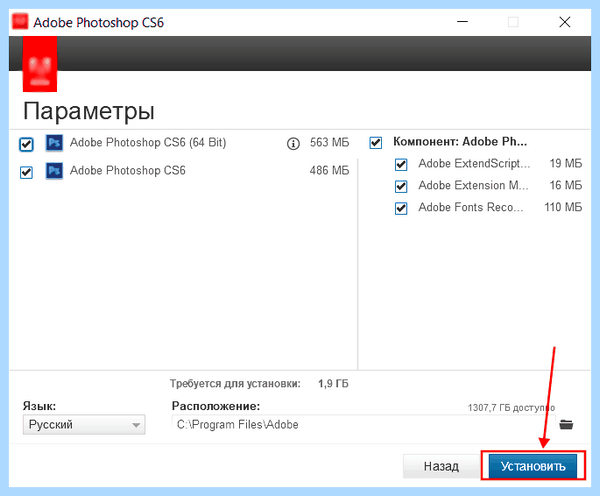Close the Adobe Photoshop CS6 installer window
Screen dimensions: 600x496
pos(565,22)
